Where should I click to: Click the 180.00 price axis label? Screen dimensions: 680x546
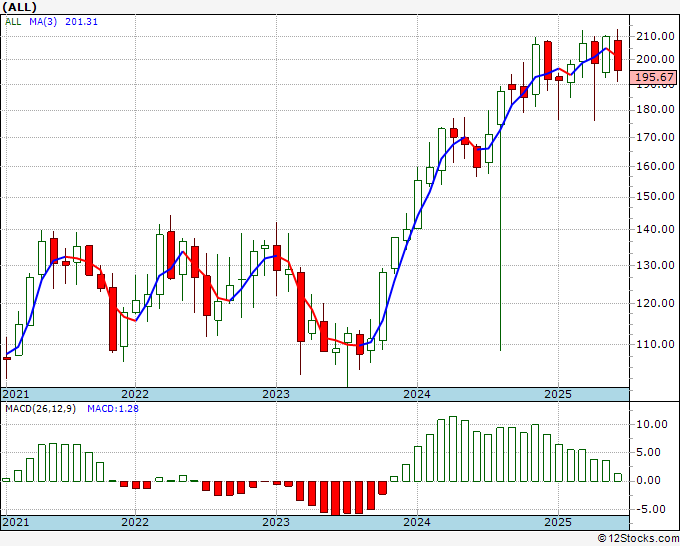(x=655, y=110)
